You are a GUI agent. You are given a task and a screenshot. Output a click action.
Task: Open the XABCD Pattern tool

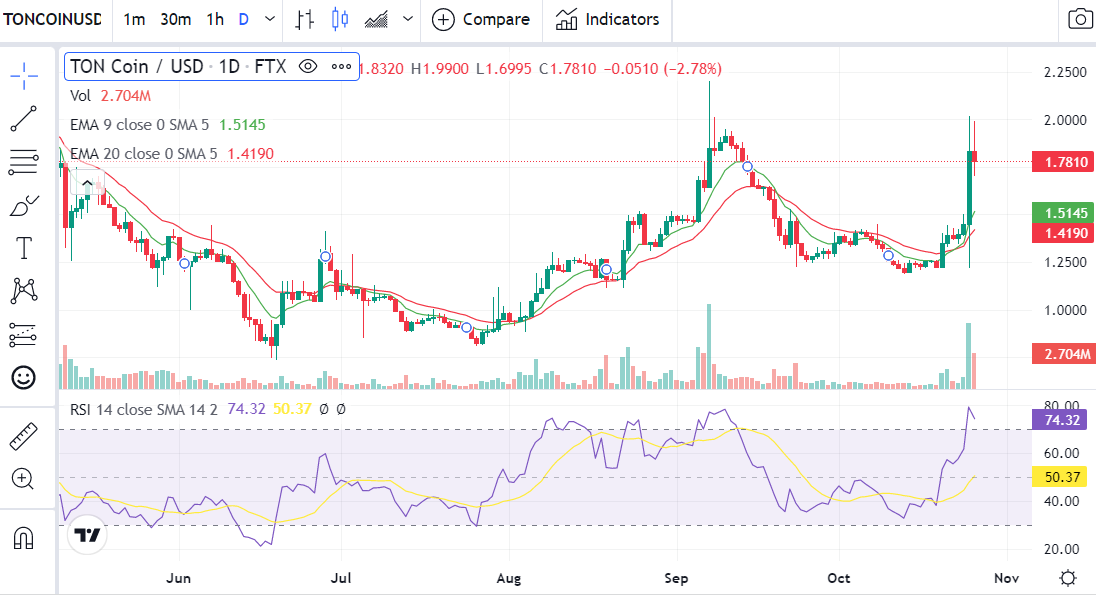24,290
